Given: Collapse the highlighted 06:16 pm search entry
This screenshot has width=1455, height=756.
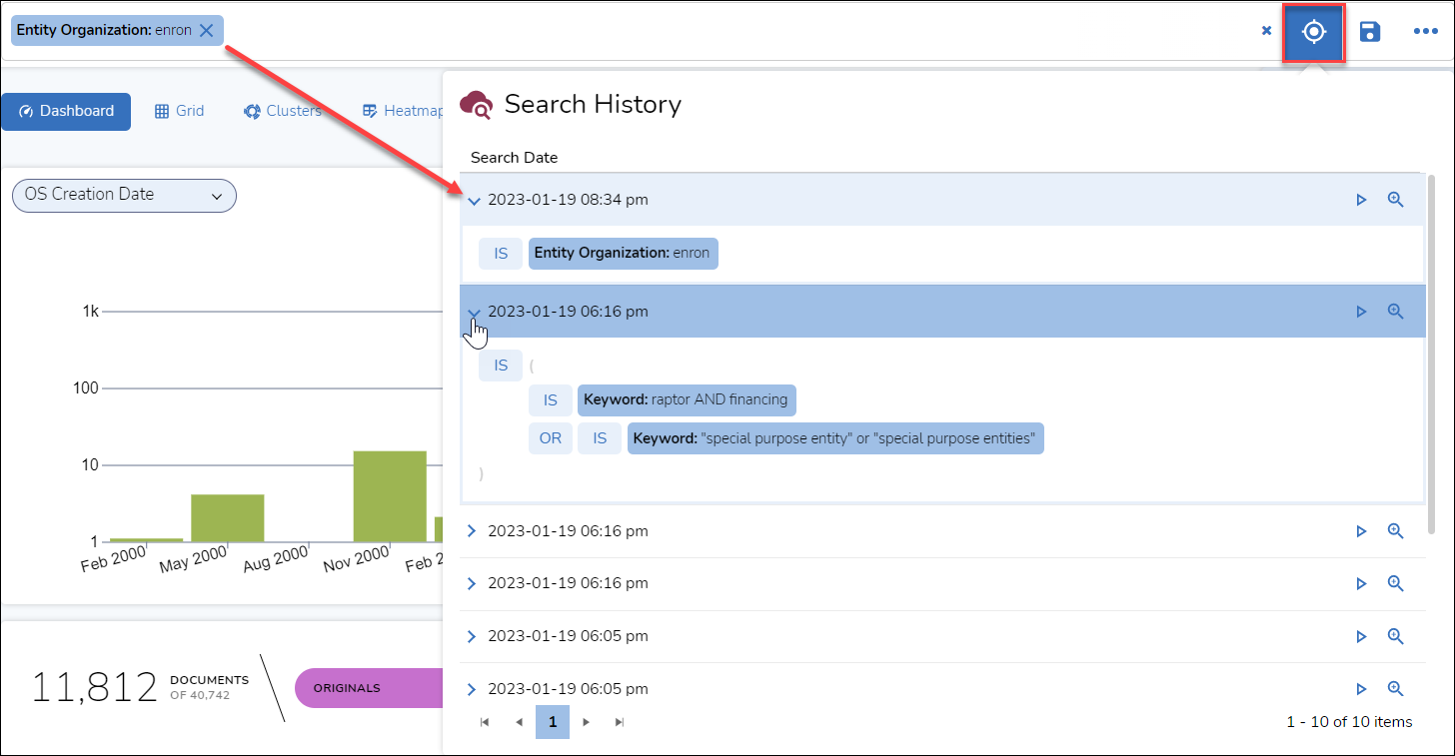Looking at the screenshot, I should (x=474, y=312).
